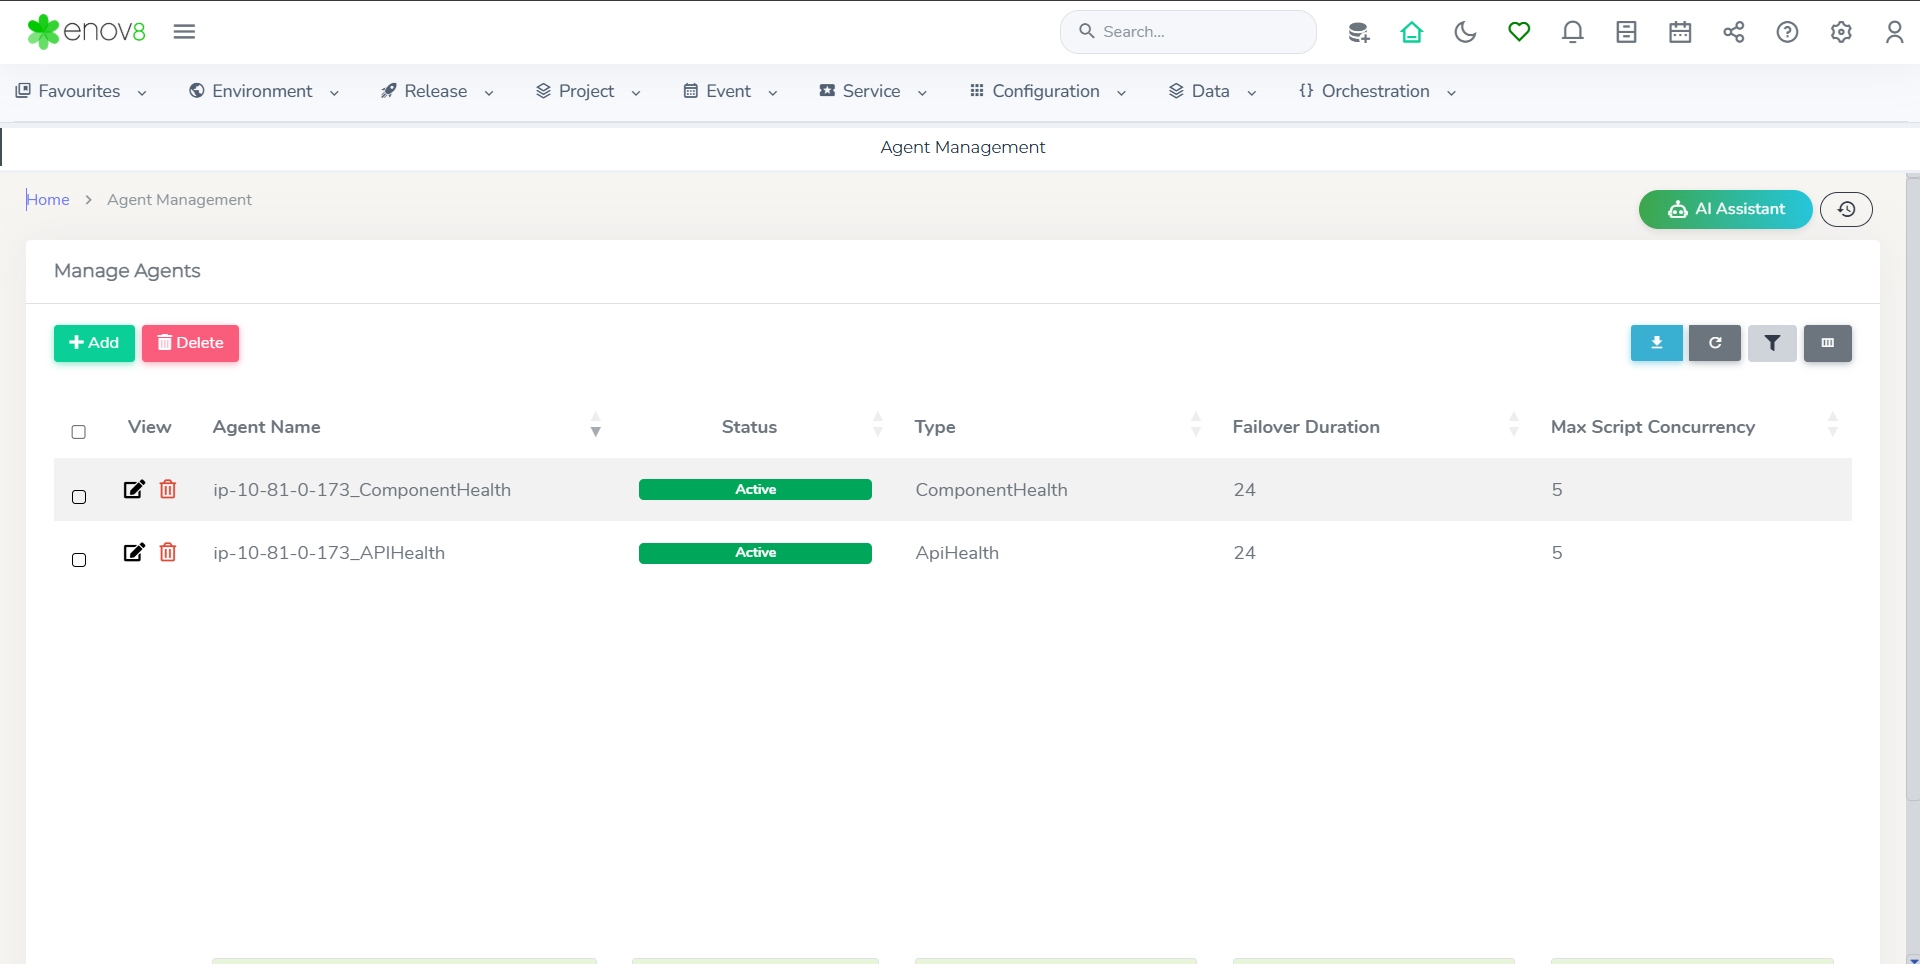The width and height of the screenshot is (1920, 964).
Task: Select the ComponentHealth agent row checkbox
Action: point(79,497)
